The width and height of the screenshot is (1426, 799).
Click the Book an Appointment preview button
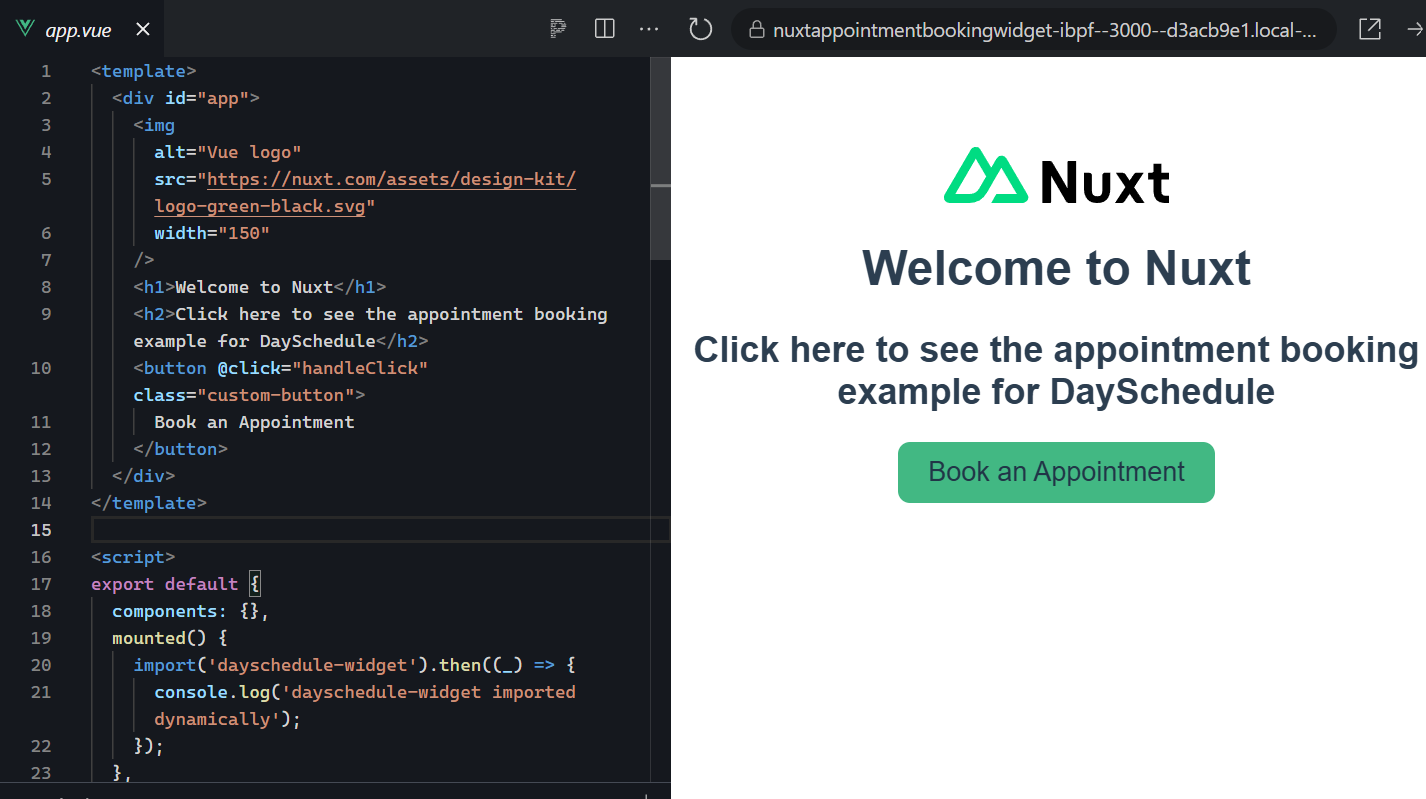click(1056, 472)
